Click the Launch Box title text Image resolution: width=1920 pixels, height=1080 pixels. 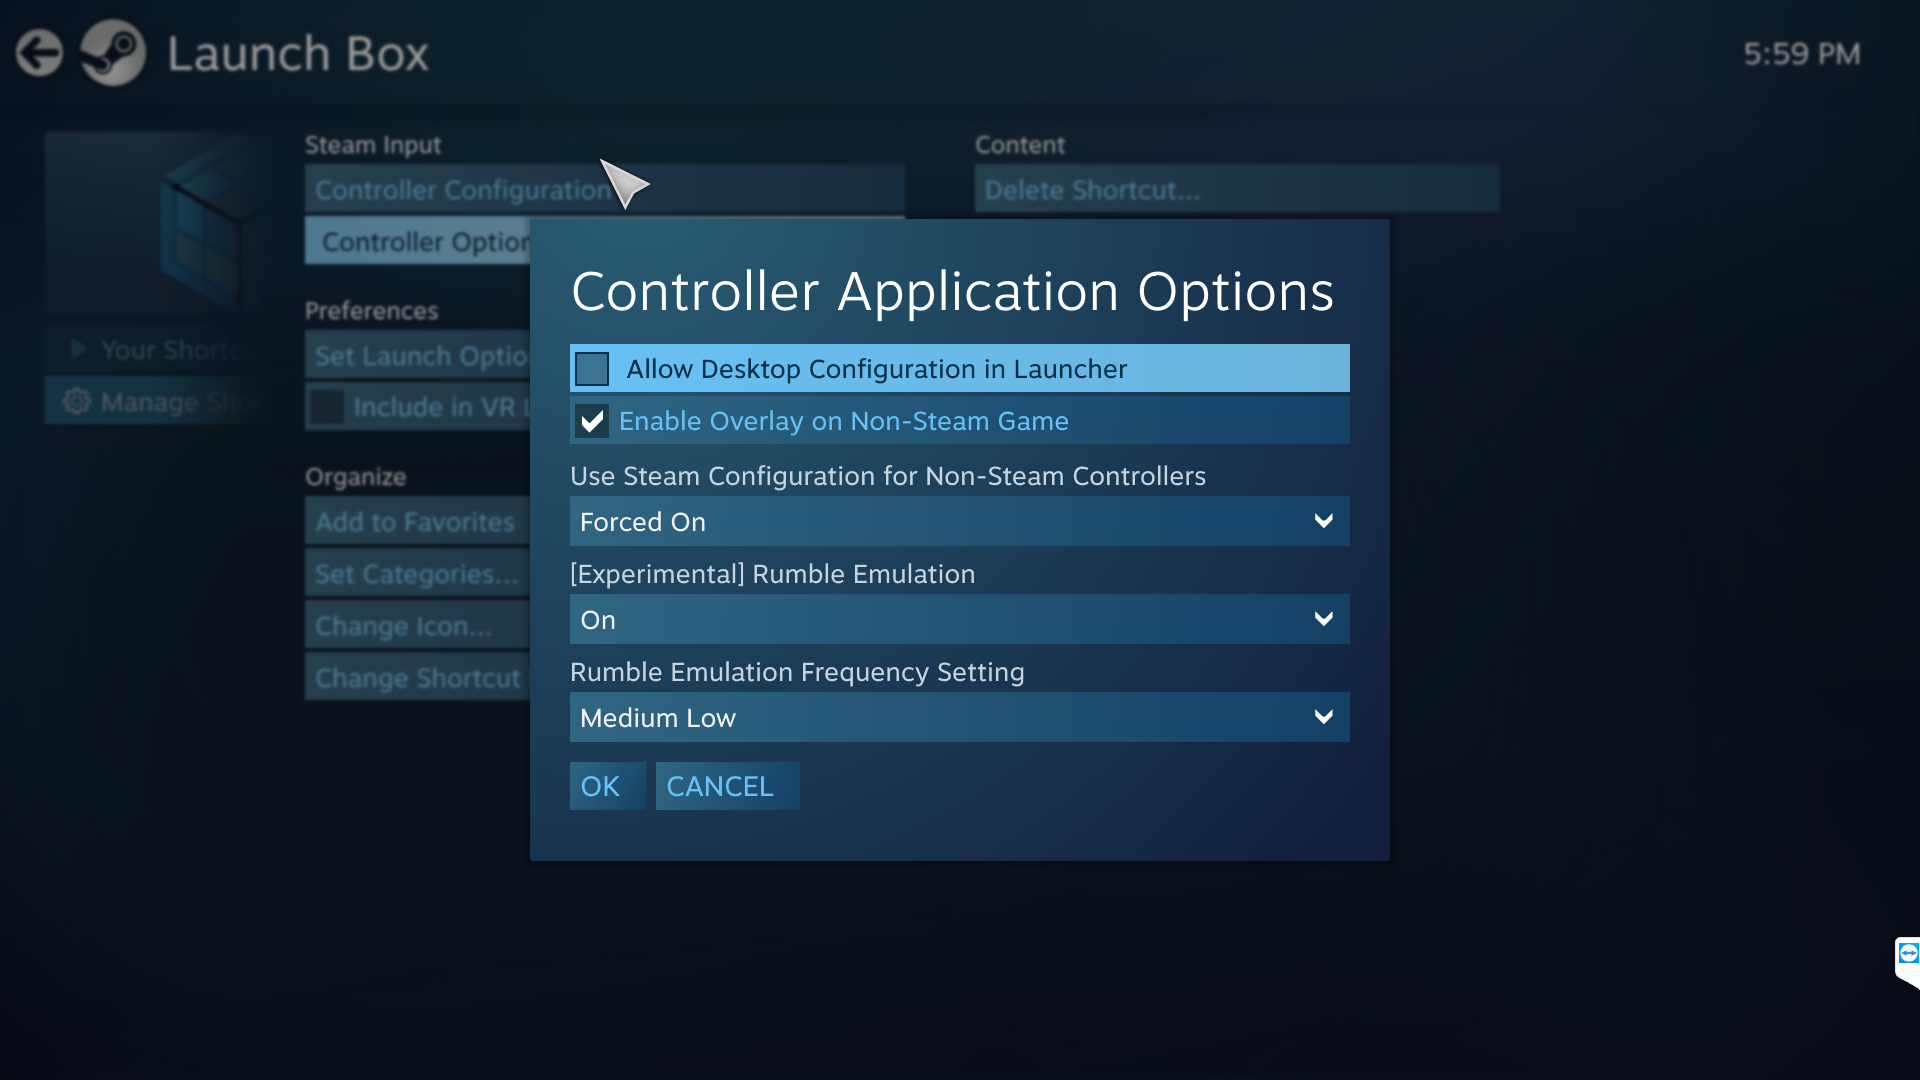298,54
